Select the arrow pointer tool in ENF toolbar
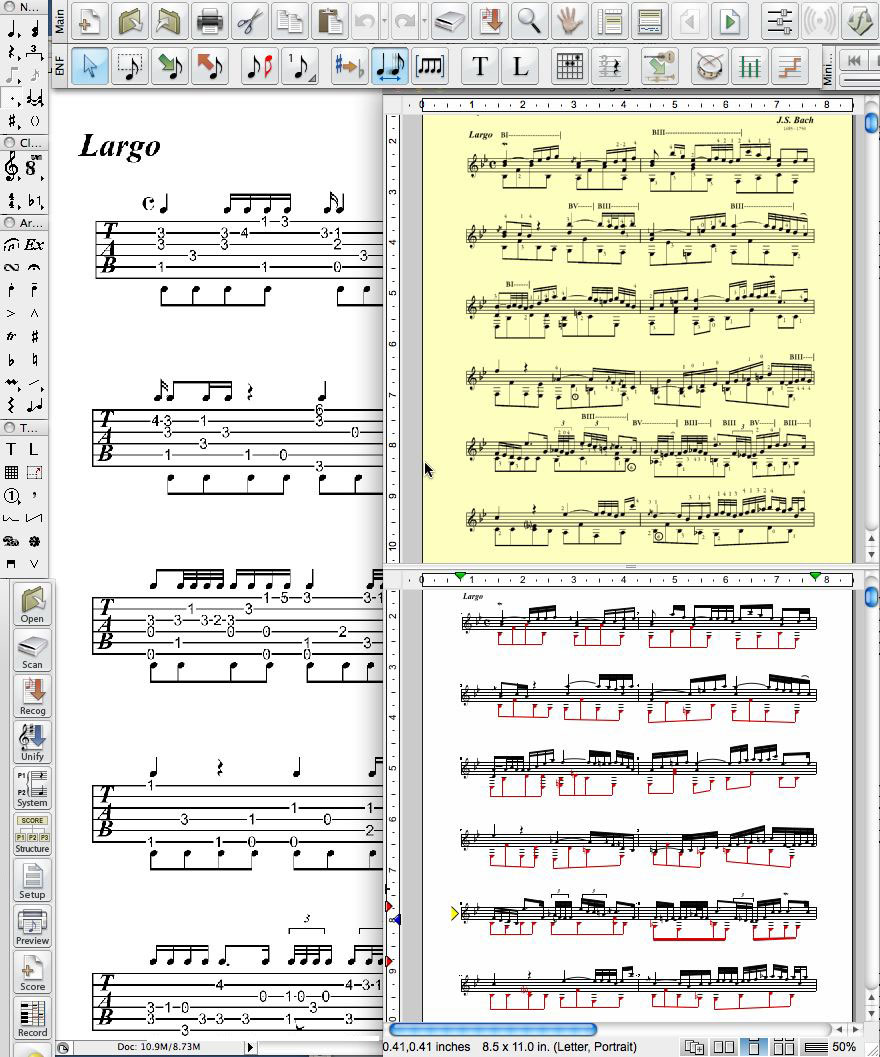Image resolution: width=880 pixels, height=1057 pixels. click(x=89, y=66)
